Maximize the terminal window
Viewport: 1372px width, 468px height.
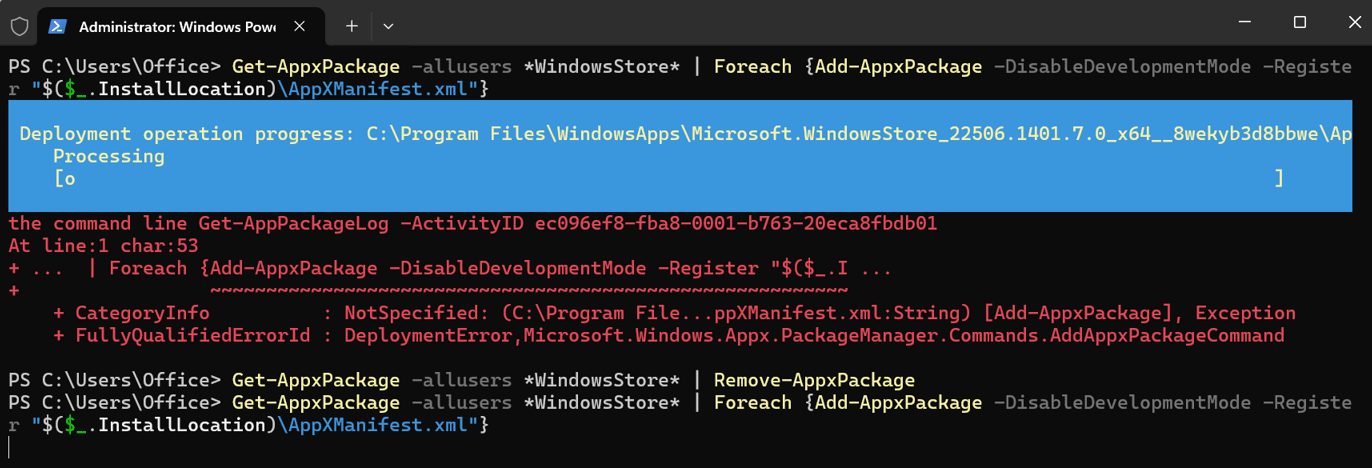click(1299, 23)
